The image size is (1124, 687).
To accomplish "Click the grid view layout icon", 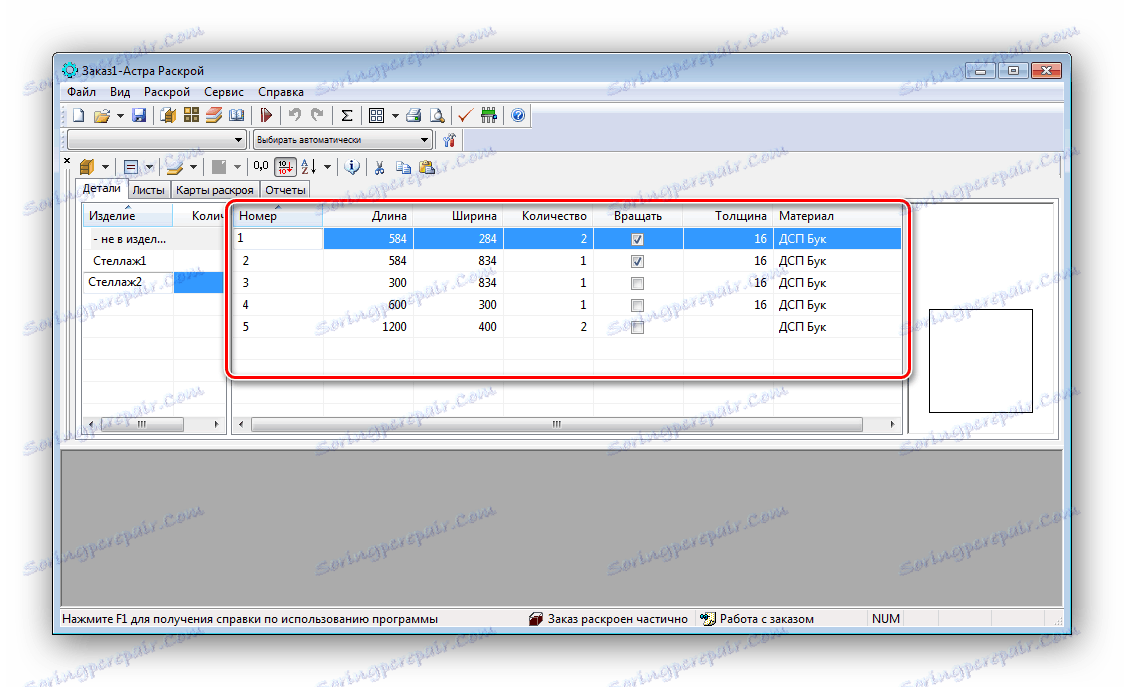I will [376, 115].
